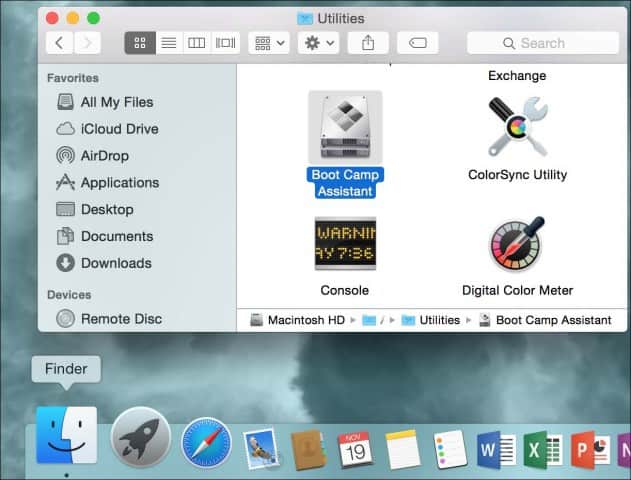The width and height of the screenshot is (631, 480).
Task: Click the Favorites sidebar heading
Action: 73,78
